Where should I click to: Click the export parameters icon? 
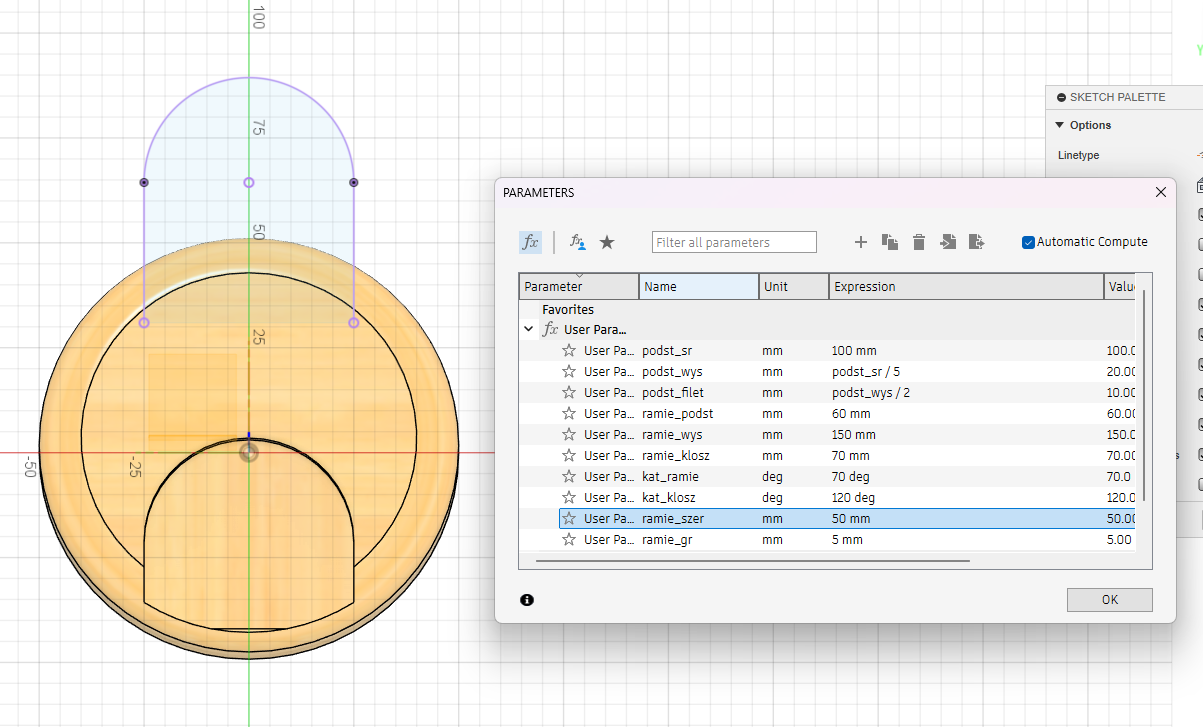point(977,242)
